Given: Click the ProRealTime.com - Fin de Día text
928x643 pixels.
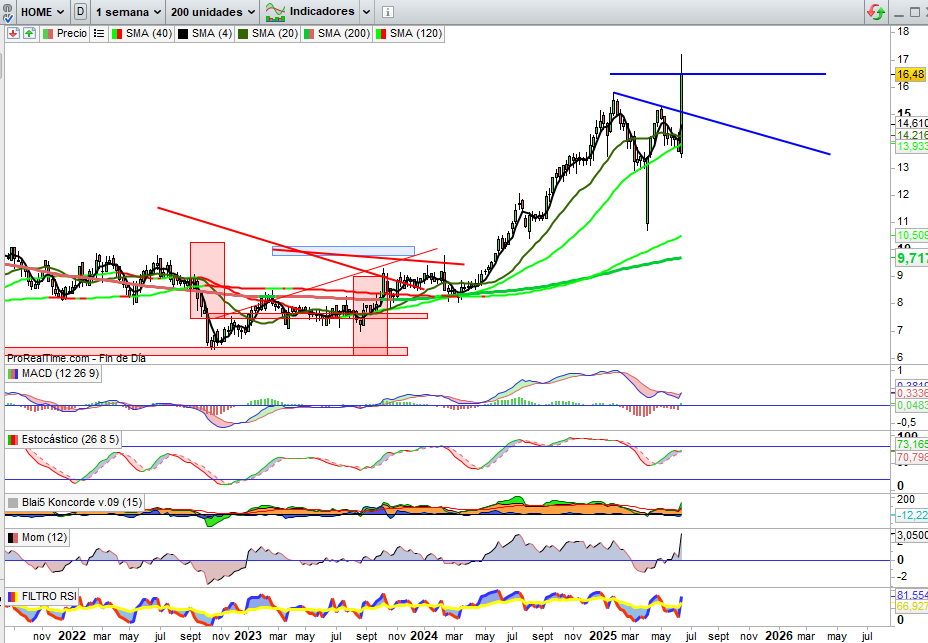Looking at the screenshot, I should click(76, 358).
